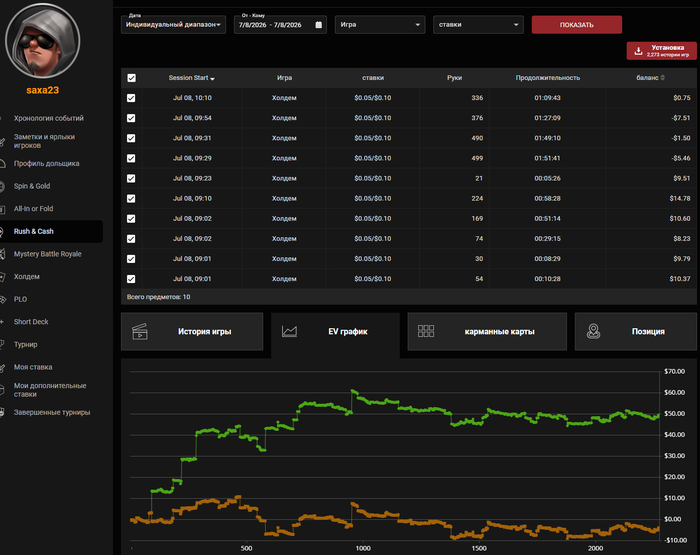Click the 00:05:26 duration cell
The image size is (700, 555).
tap(547, 178)
